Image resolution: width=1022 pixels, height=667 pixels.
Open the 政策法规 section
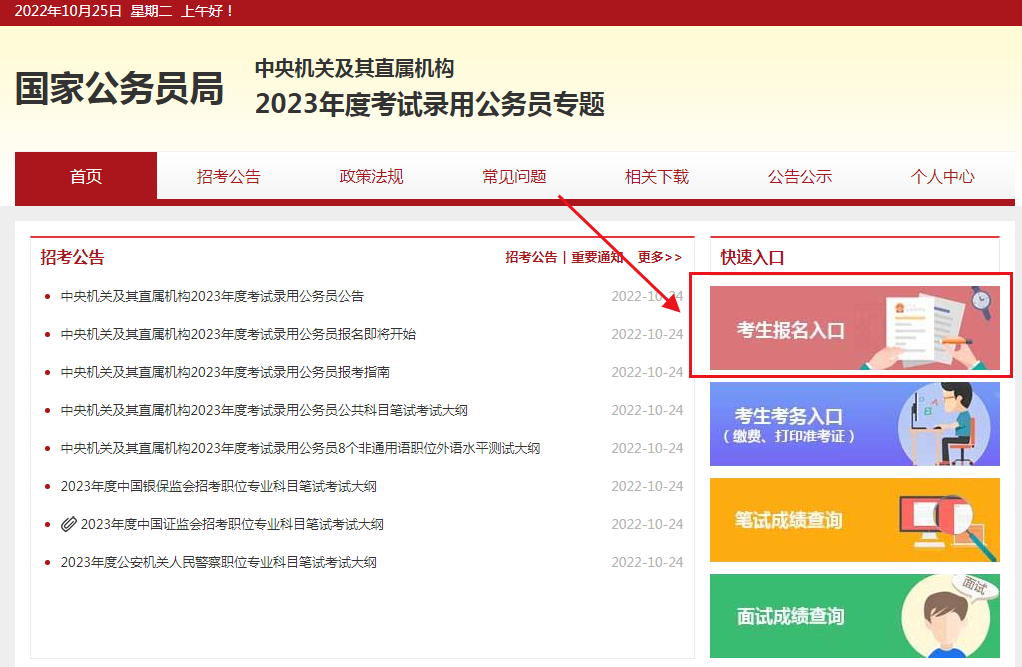371,176
